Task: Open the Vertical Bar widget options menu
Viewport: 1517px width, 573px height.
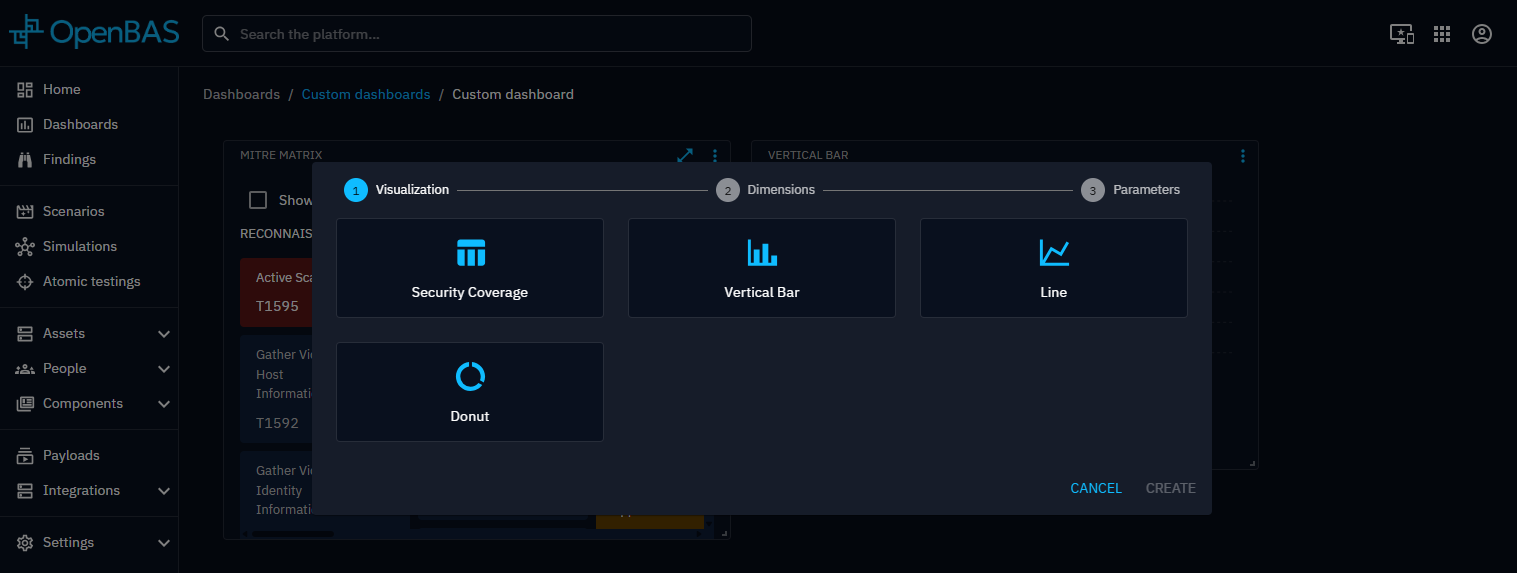Action: (1242, 156)
